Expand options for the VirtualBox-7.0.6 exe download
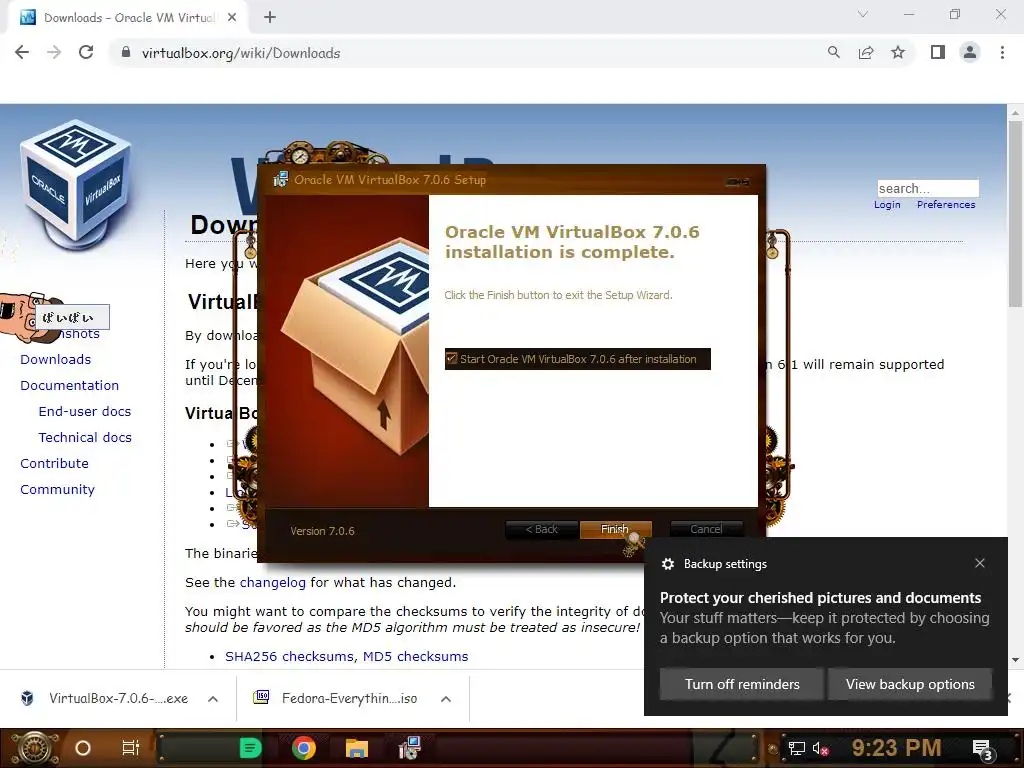This screenshot has height=768, width=1024. pyautogui.click(x=213, y=699)
